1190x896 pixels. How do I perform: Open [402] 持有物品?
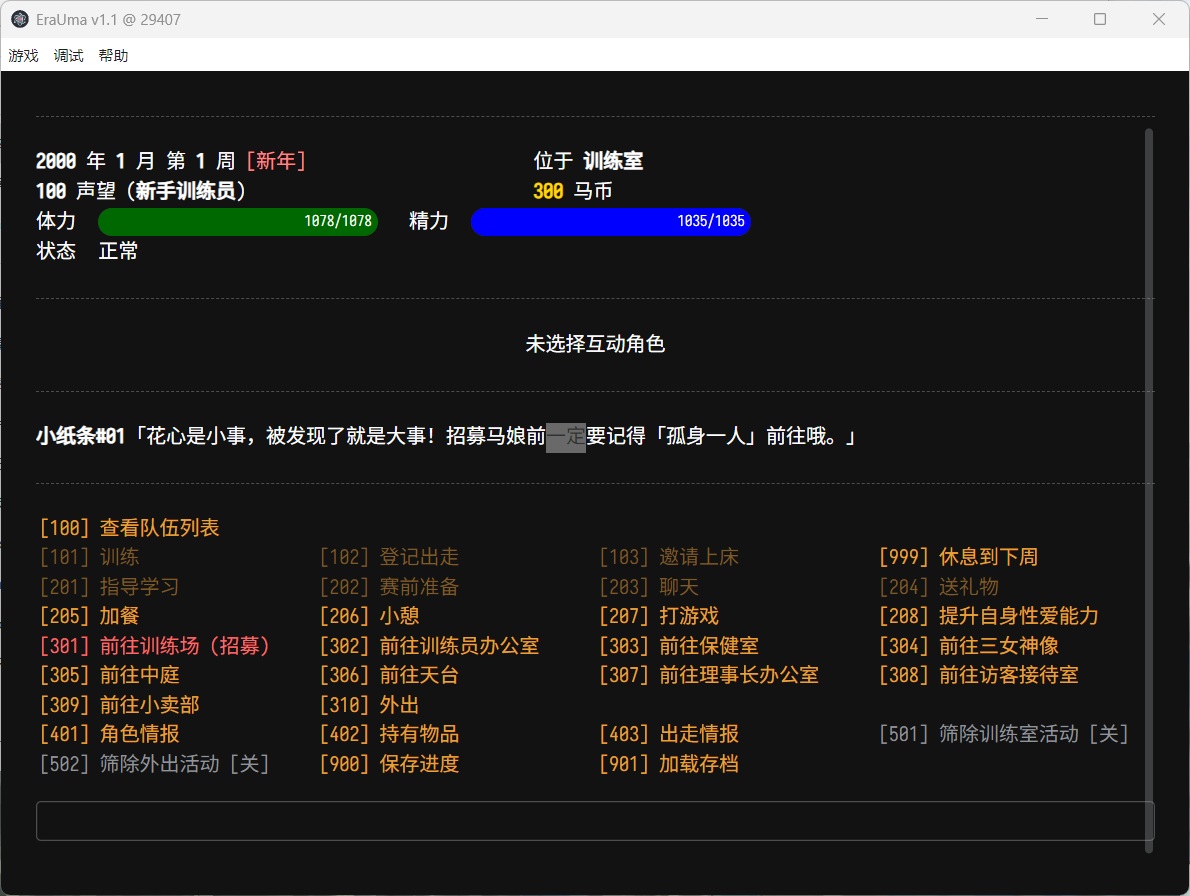(x=389, y=734)
